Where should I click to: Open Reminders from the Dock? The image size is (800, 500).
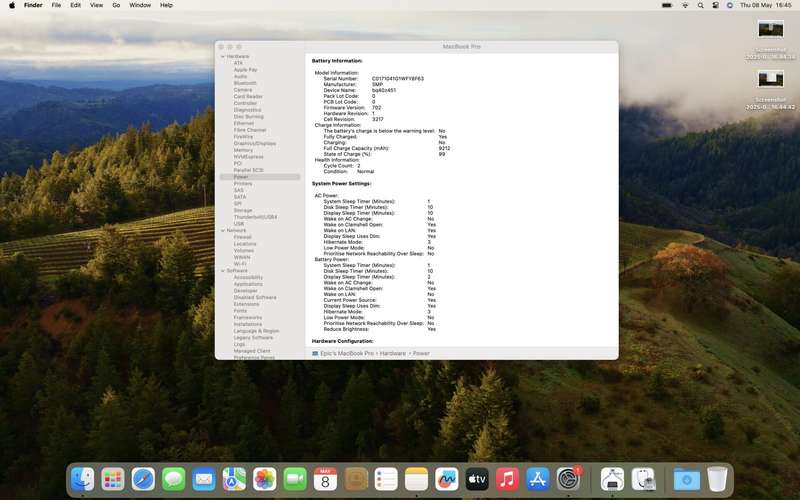[386, 480]
